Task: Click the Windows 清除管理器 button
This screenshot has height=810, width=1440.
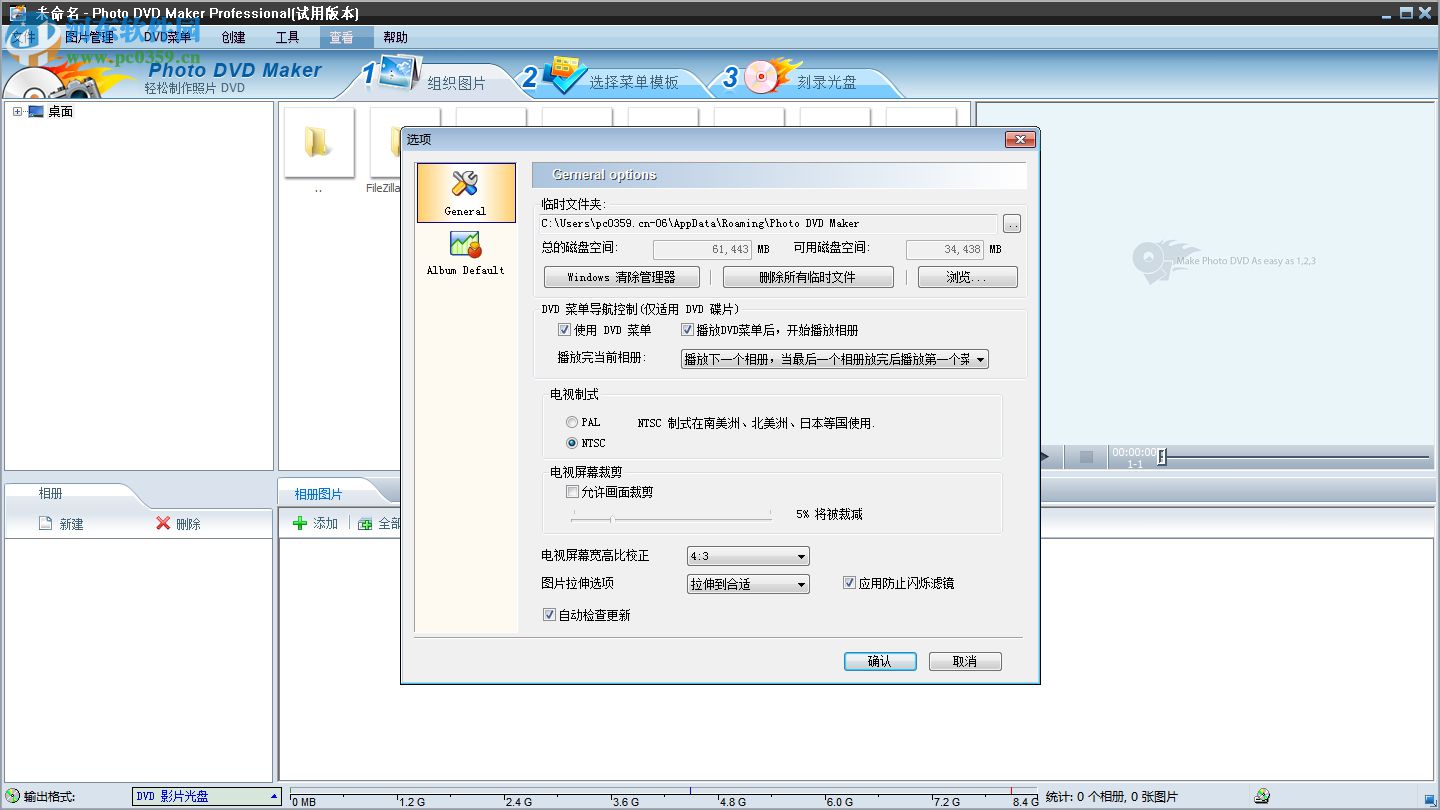Action: 620,277
